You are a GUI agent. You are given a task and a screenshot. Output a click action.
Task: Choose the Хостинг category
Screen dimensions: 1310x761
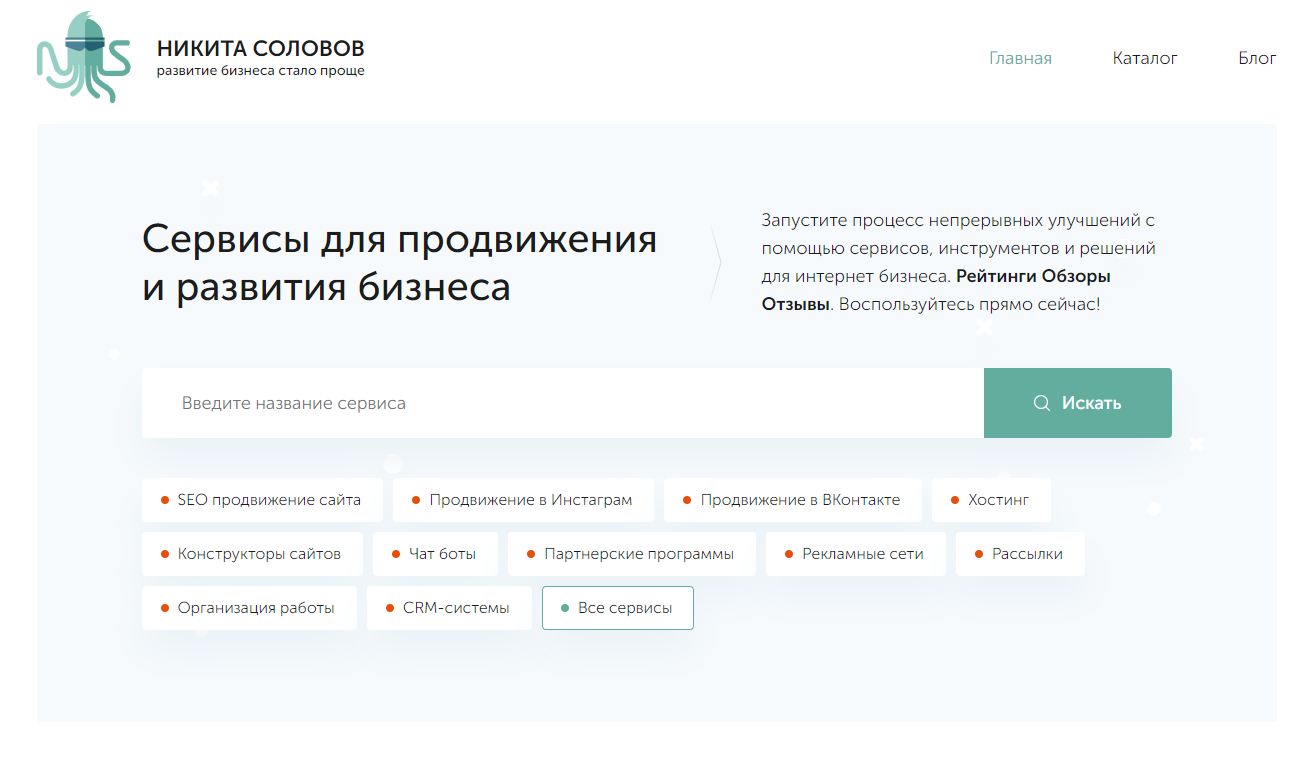coord(991,499)
